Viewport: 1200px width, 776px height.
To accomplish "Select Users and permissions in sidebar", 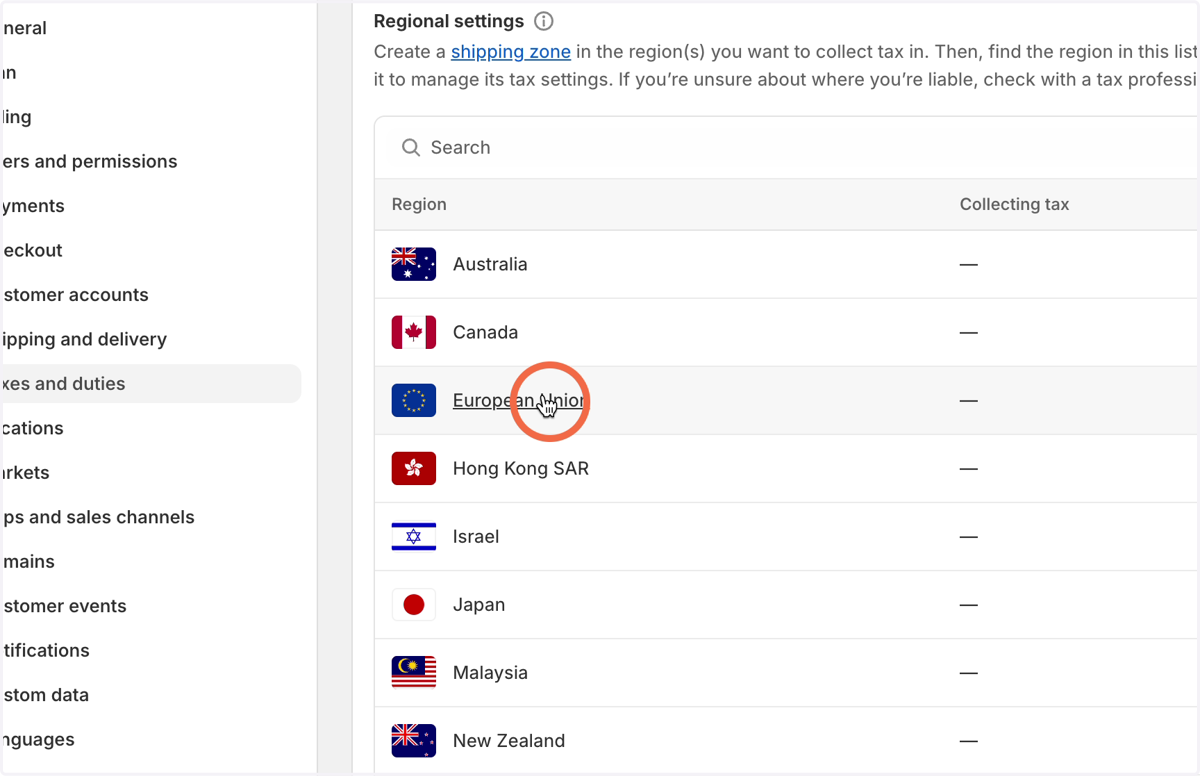I will 88,161.
